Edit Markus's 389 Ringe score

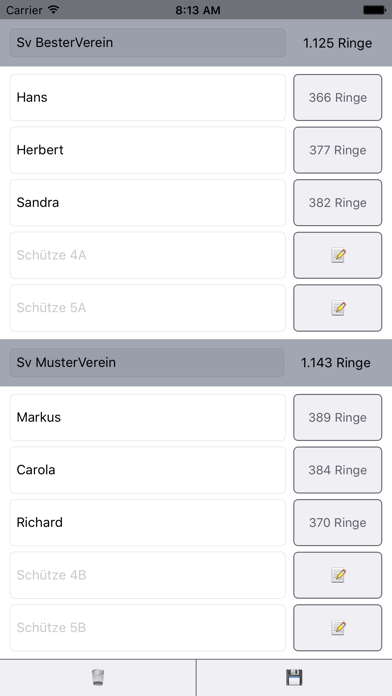click(x=338, y=417)
